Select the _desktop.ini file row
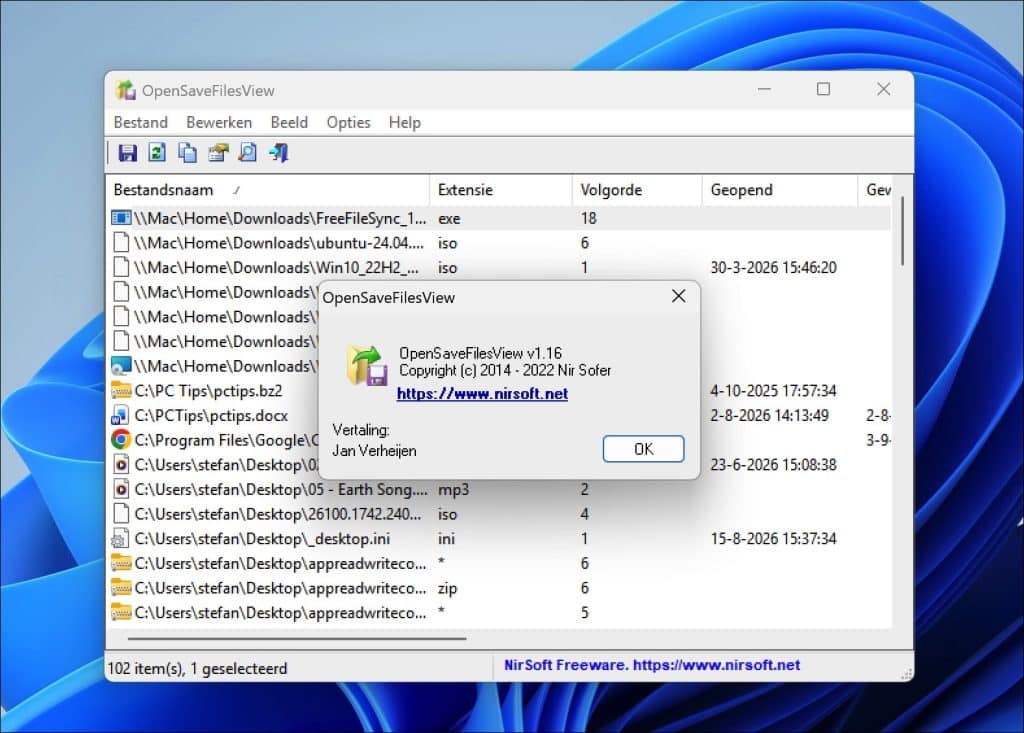Image resolution: width=1024 pixels, height=733 pixels. (x=500, y=539)
